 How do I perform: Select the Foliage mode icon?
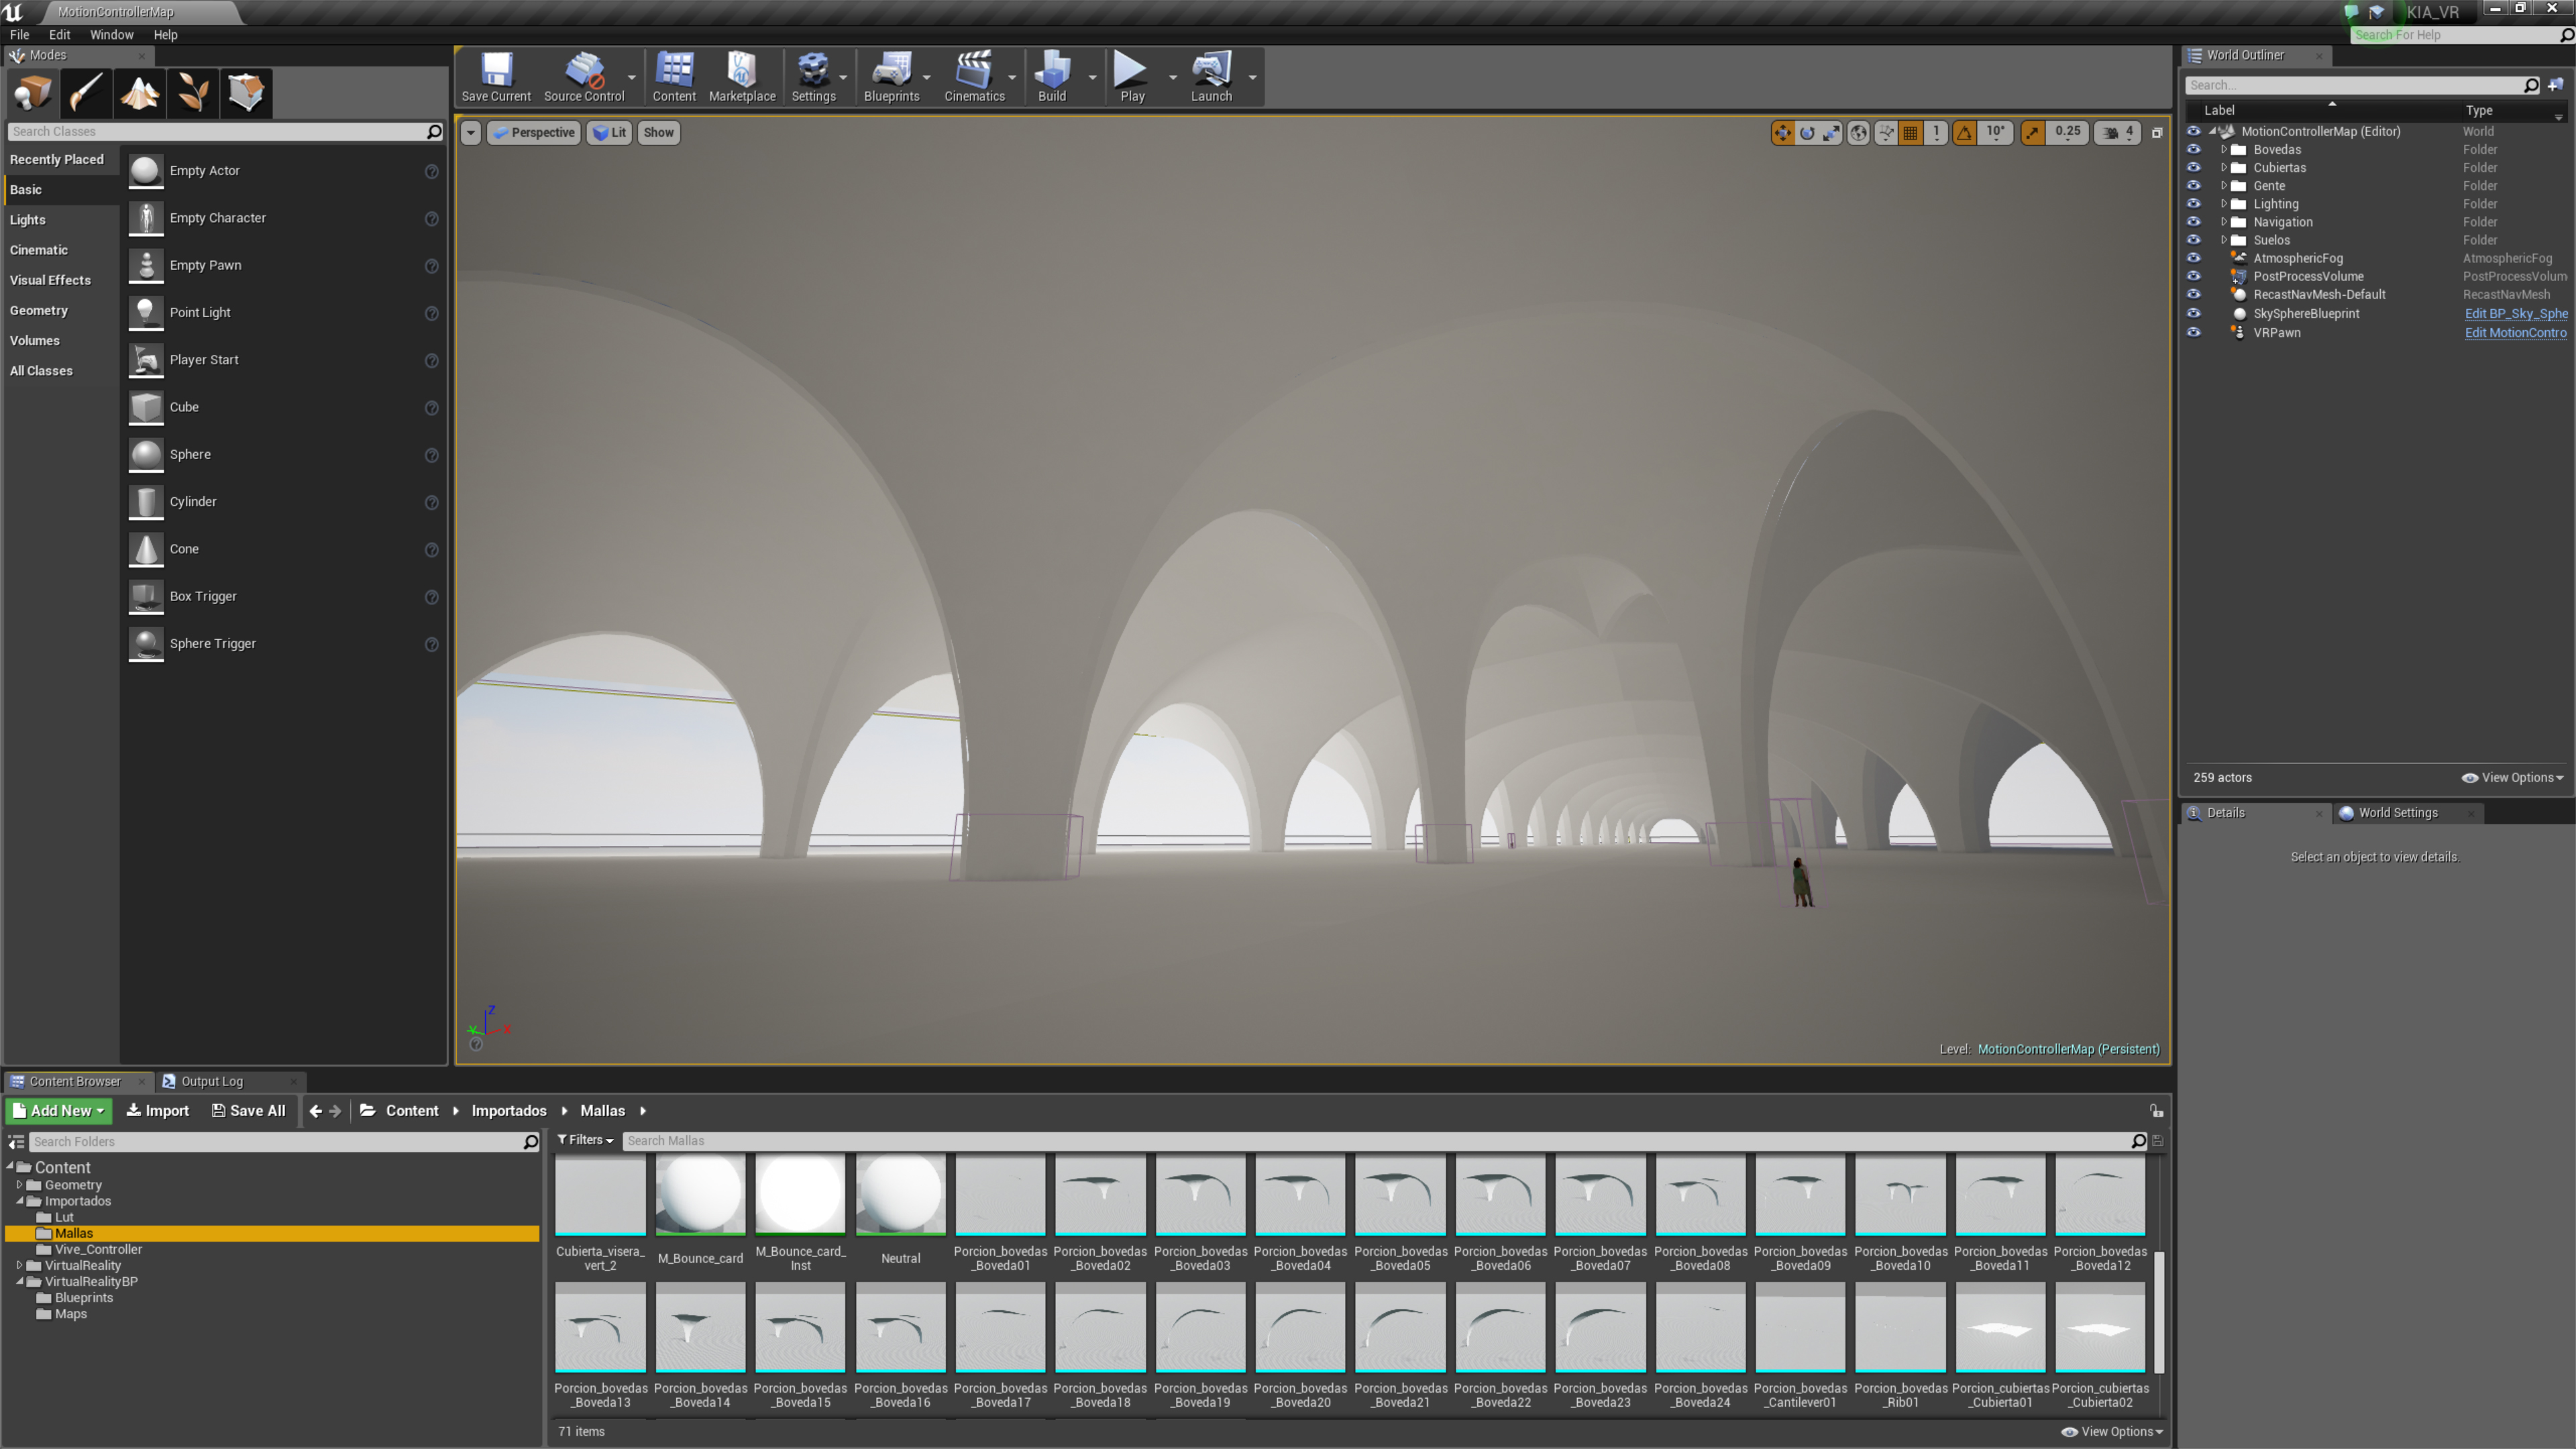point(193,93)
